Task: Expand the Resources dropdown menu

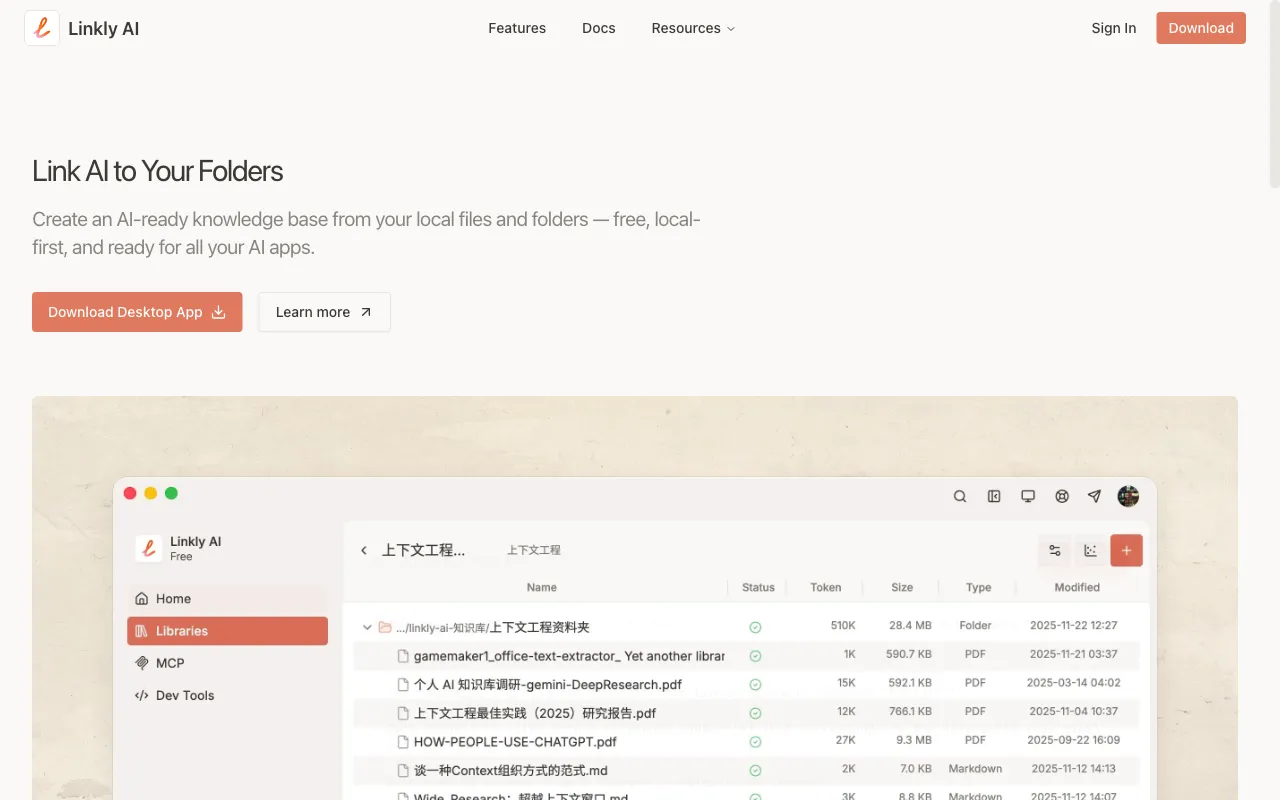Action: (693, 28)
